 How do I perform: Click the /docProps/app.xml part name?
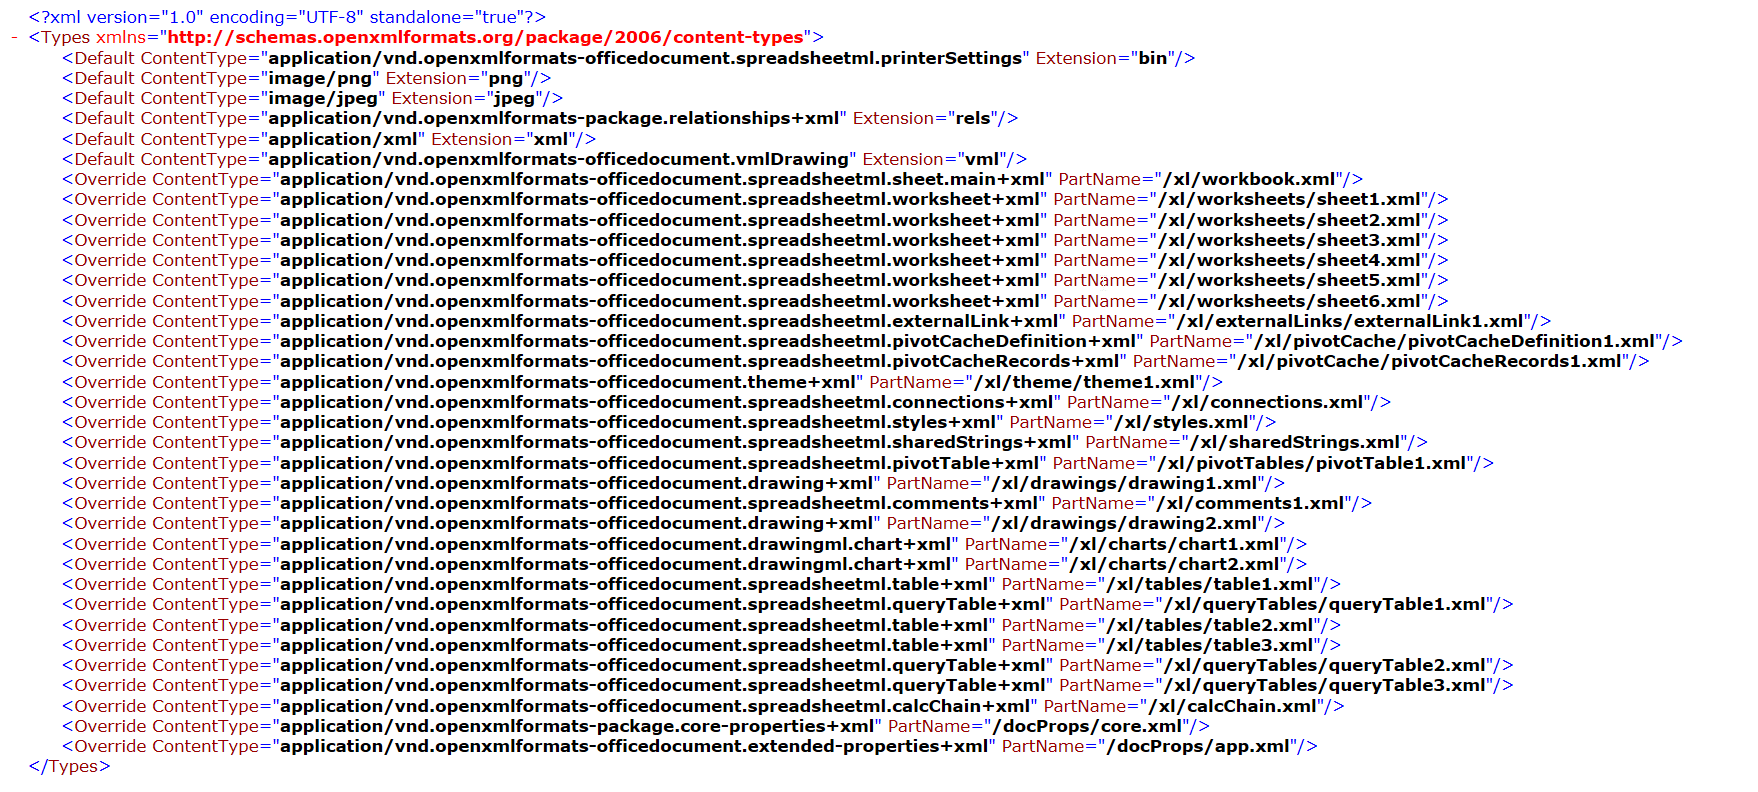pos(1199,746)
